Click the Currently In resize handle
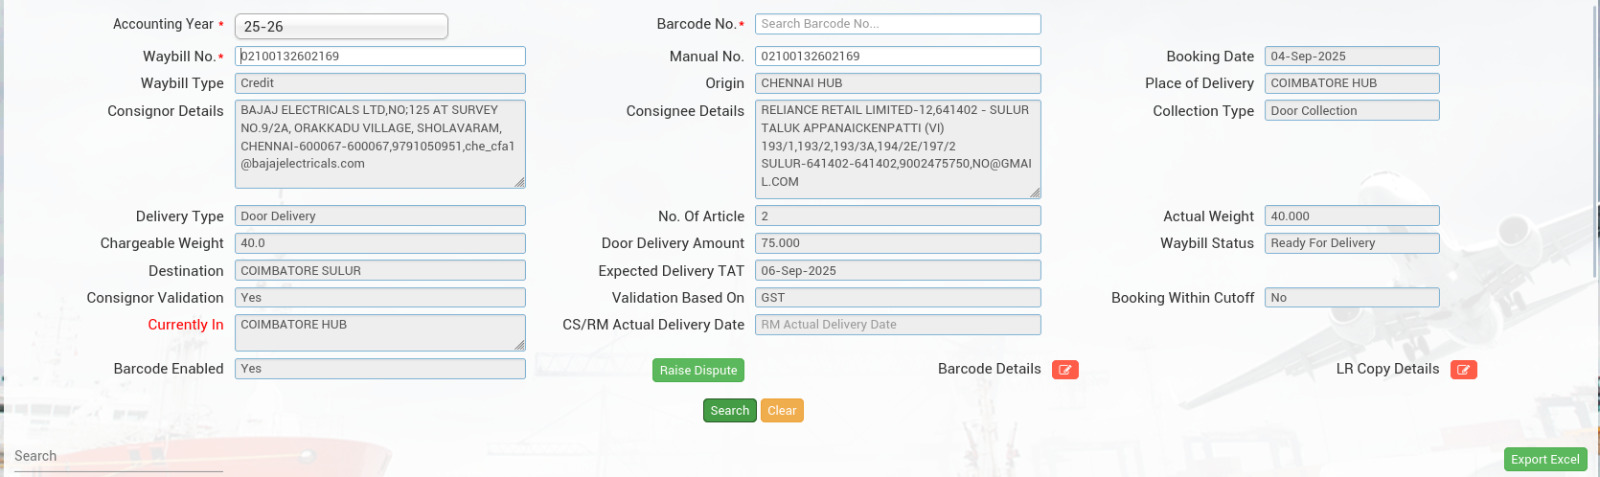The height and width of the screenshot is (477, 1600). (x=520, y=346)
